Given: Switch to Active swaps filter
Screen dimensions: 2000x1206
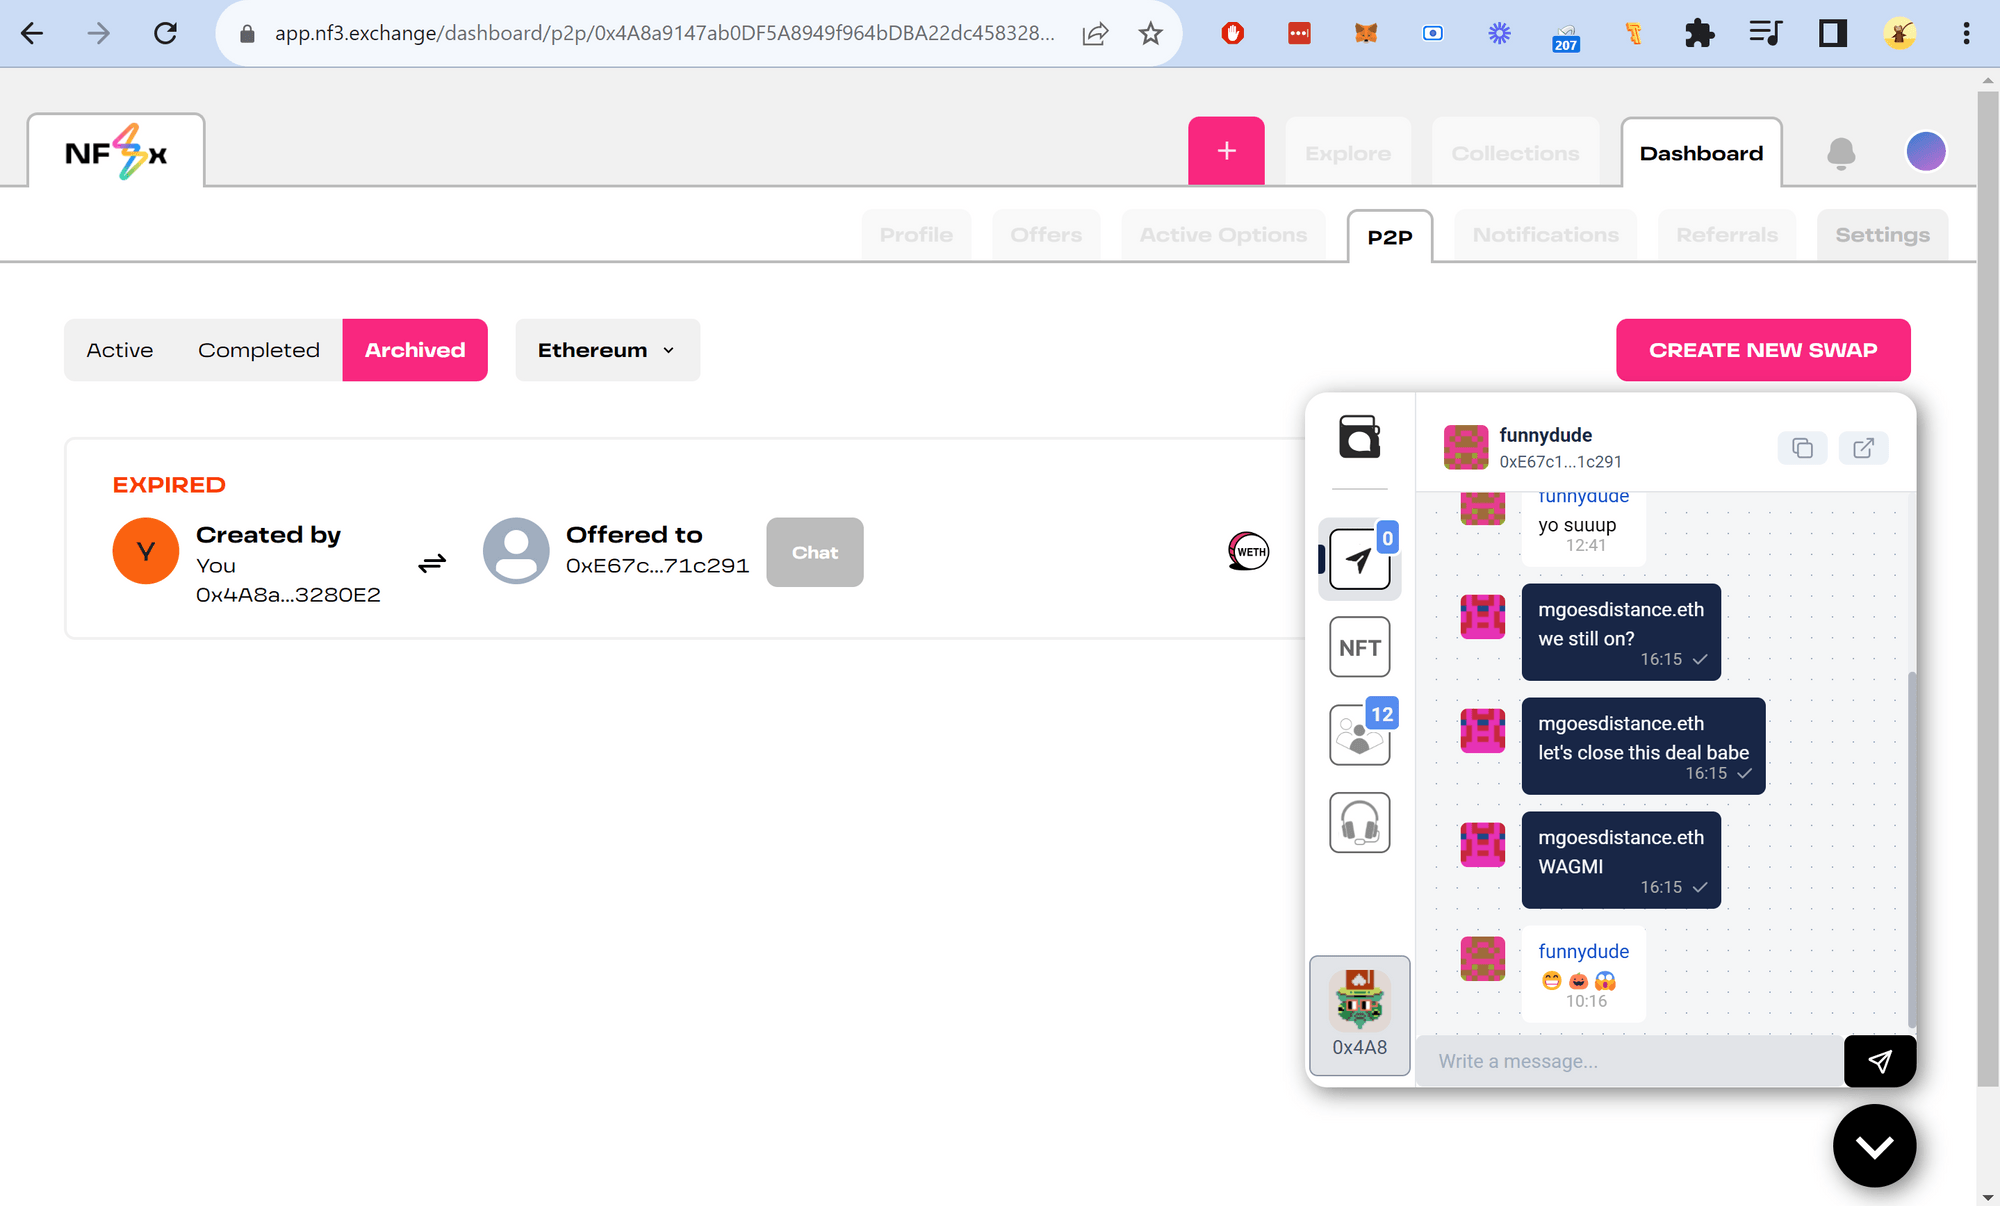Looking at the screenshot, I should point(120,350).
